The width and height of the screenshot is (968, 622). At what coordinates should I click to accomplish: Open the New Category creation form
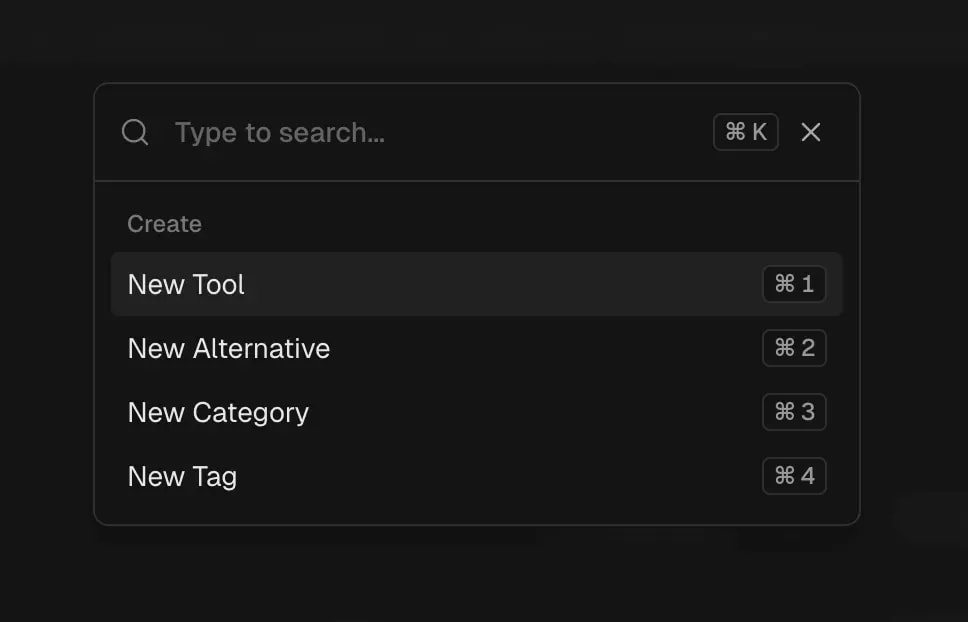pos(218,412)
